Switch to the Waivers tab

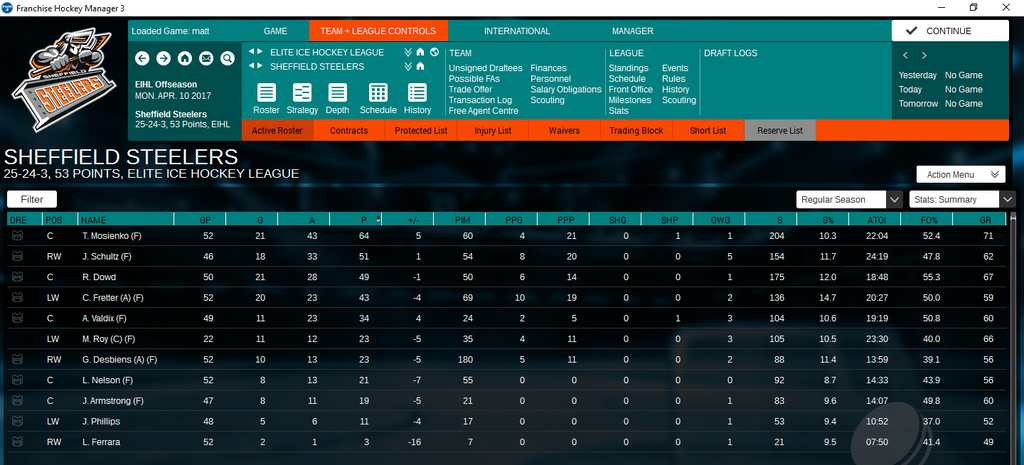click(564, 131)
